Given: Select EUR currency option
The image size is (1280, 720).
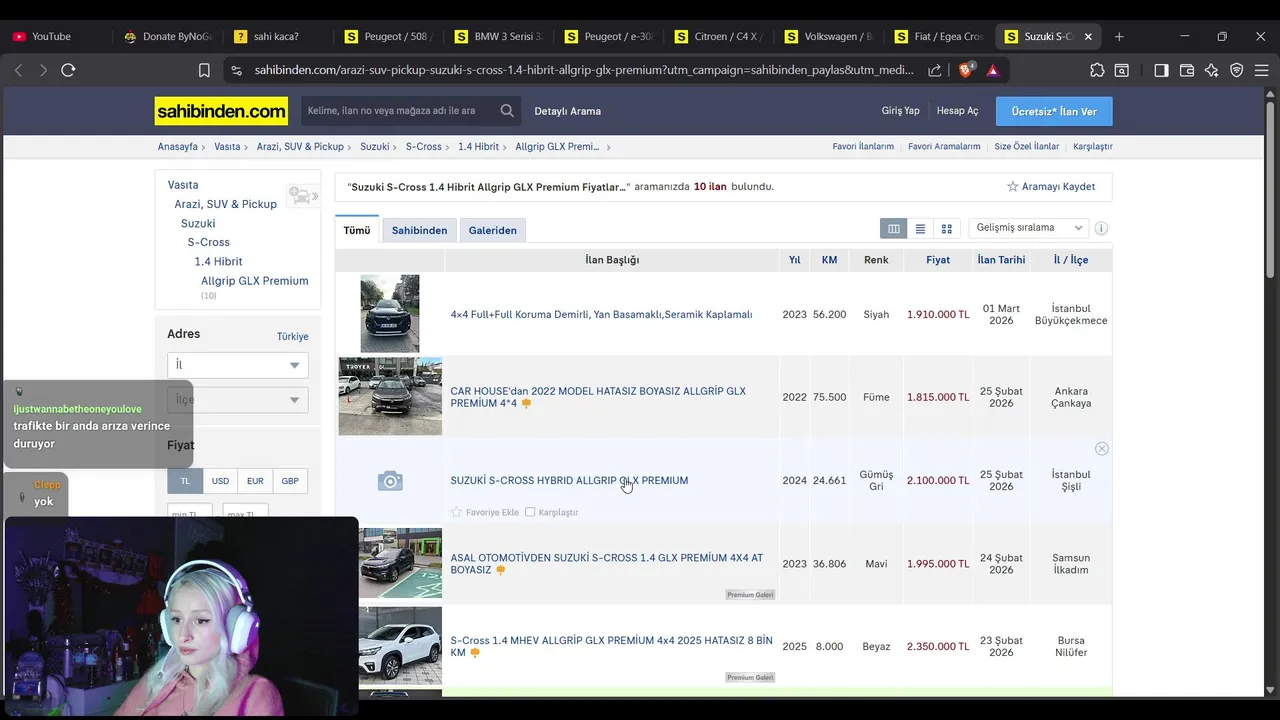Looking at the screenshot, I should tap(255, 481).
